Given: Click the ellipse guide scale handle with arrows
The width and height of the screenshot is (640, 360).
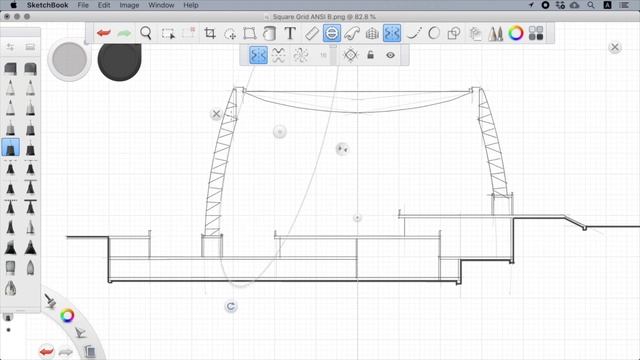Looking at the screenshot, I should [342, 149].
